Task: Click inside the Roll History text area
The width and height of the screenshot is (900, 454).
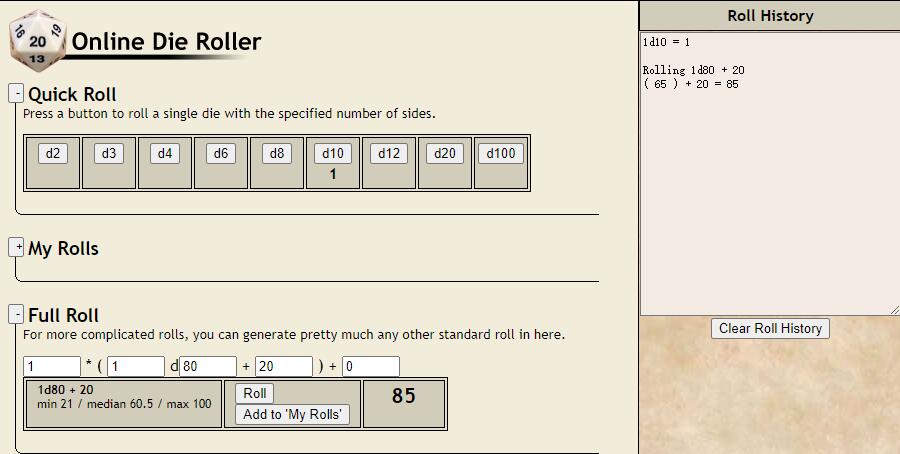Action: (x=769, y=173)
